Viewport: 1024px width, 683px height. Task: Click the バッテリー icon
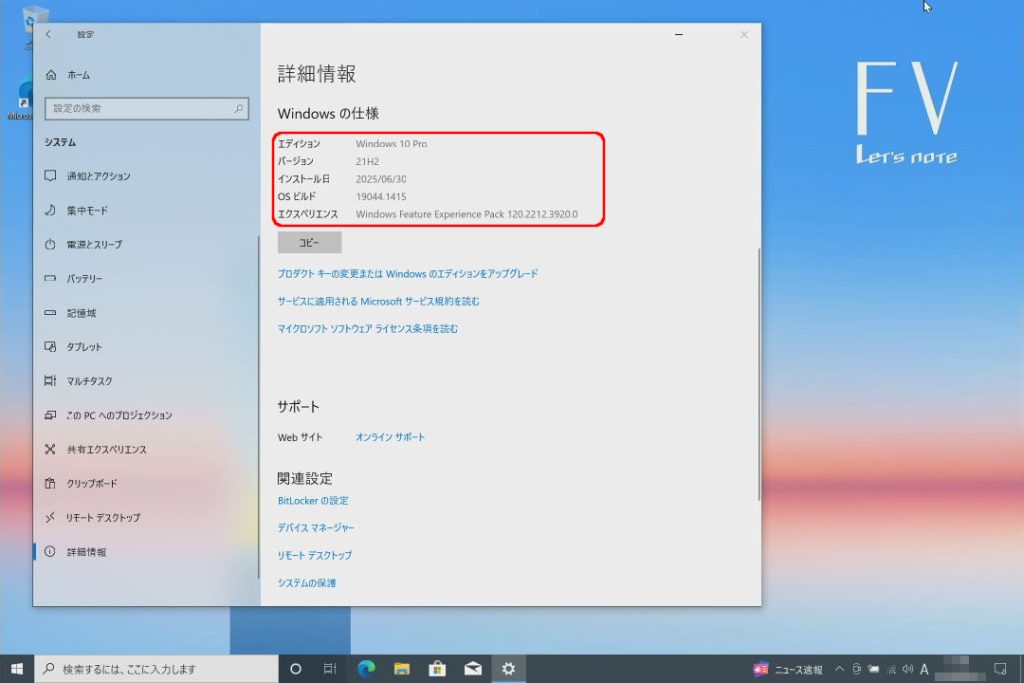point(50,278)
